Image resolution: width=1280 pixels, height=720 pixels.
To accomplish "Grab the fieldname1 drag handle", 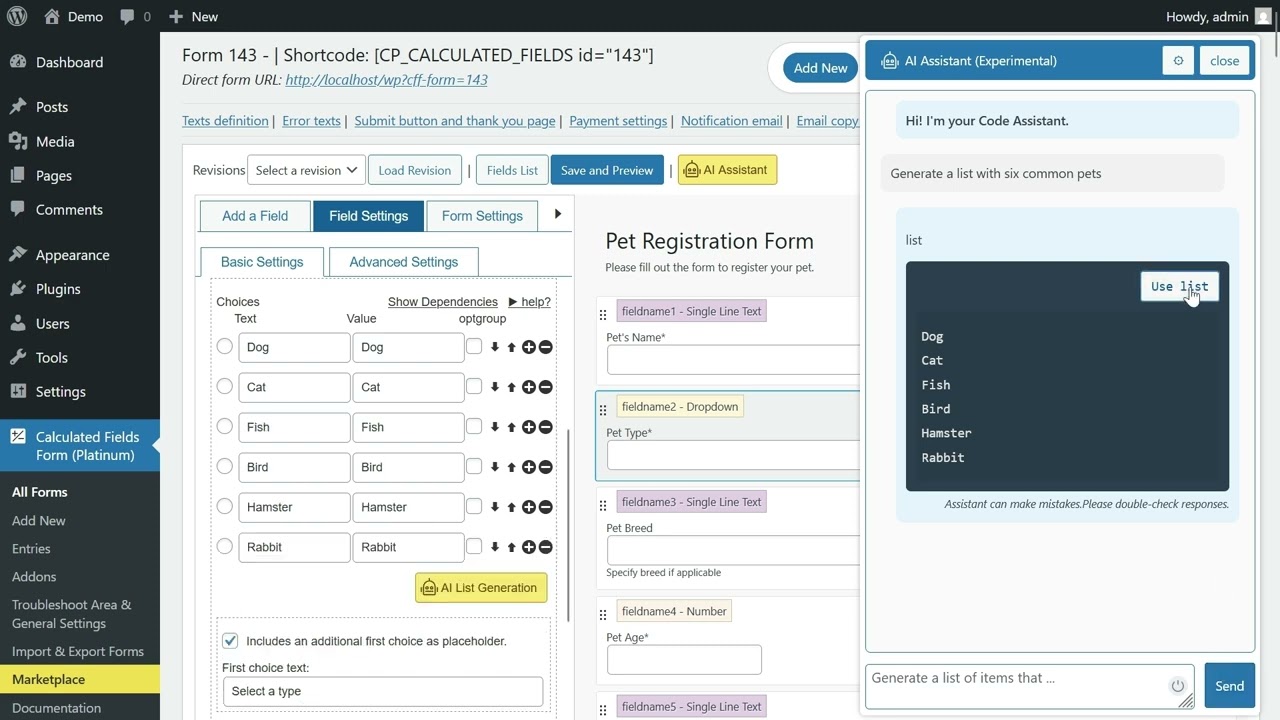I will (603, 314).
